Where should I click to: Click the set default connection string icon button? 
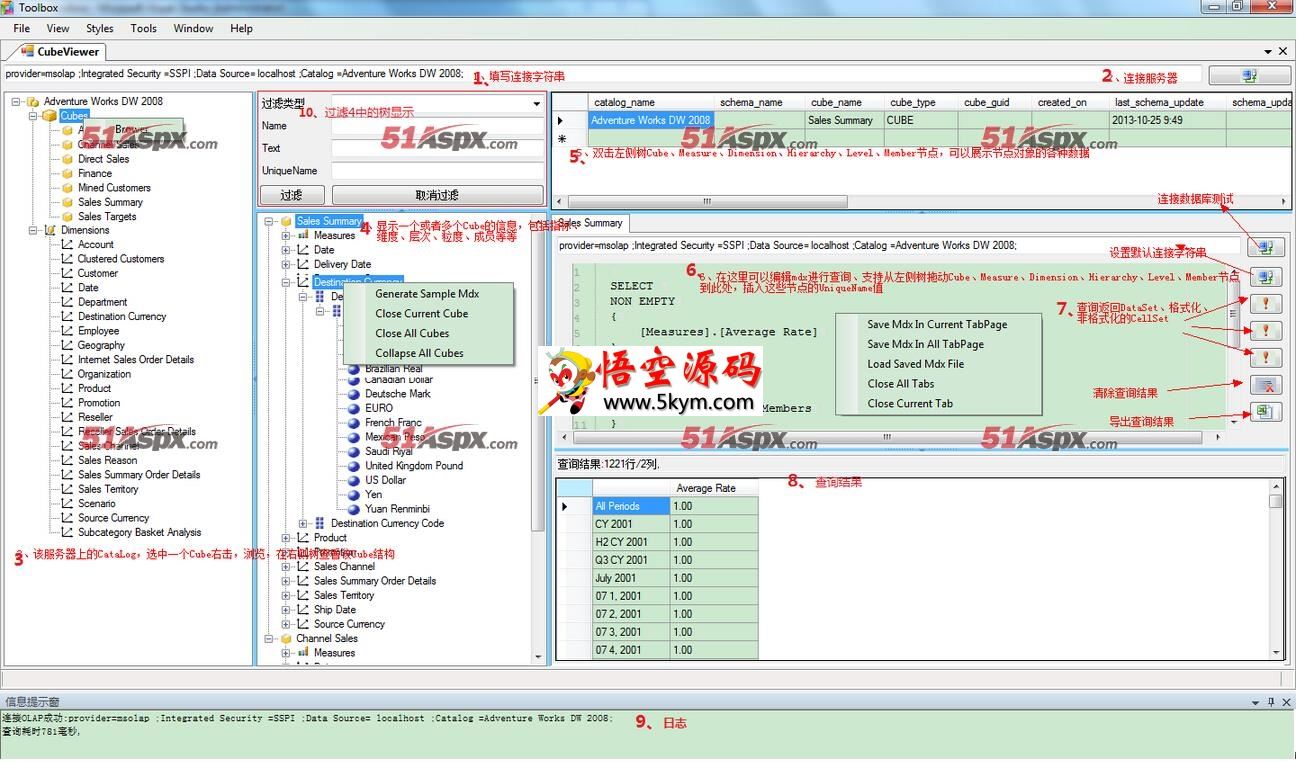(1265, 277)
